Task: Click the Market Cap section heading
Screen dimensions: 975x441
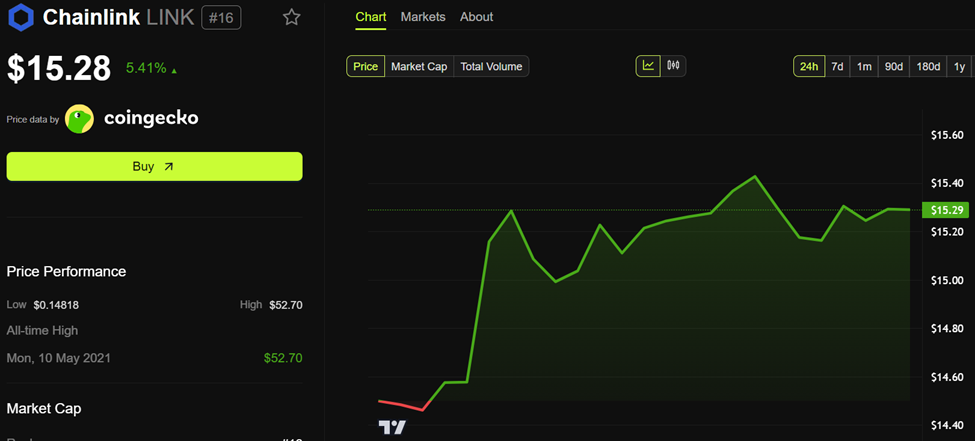Action: pos(44,409)
